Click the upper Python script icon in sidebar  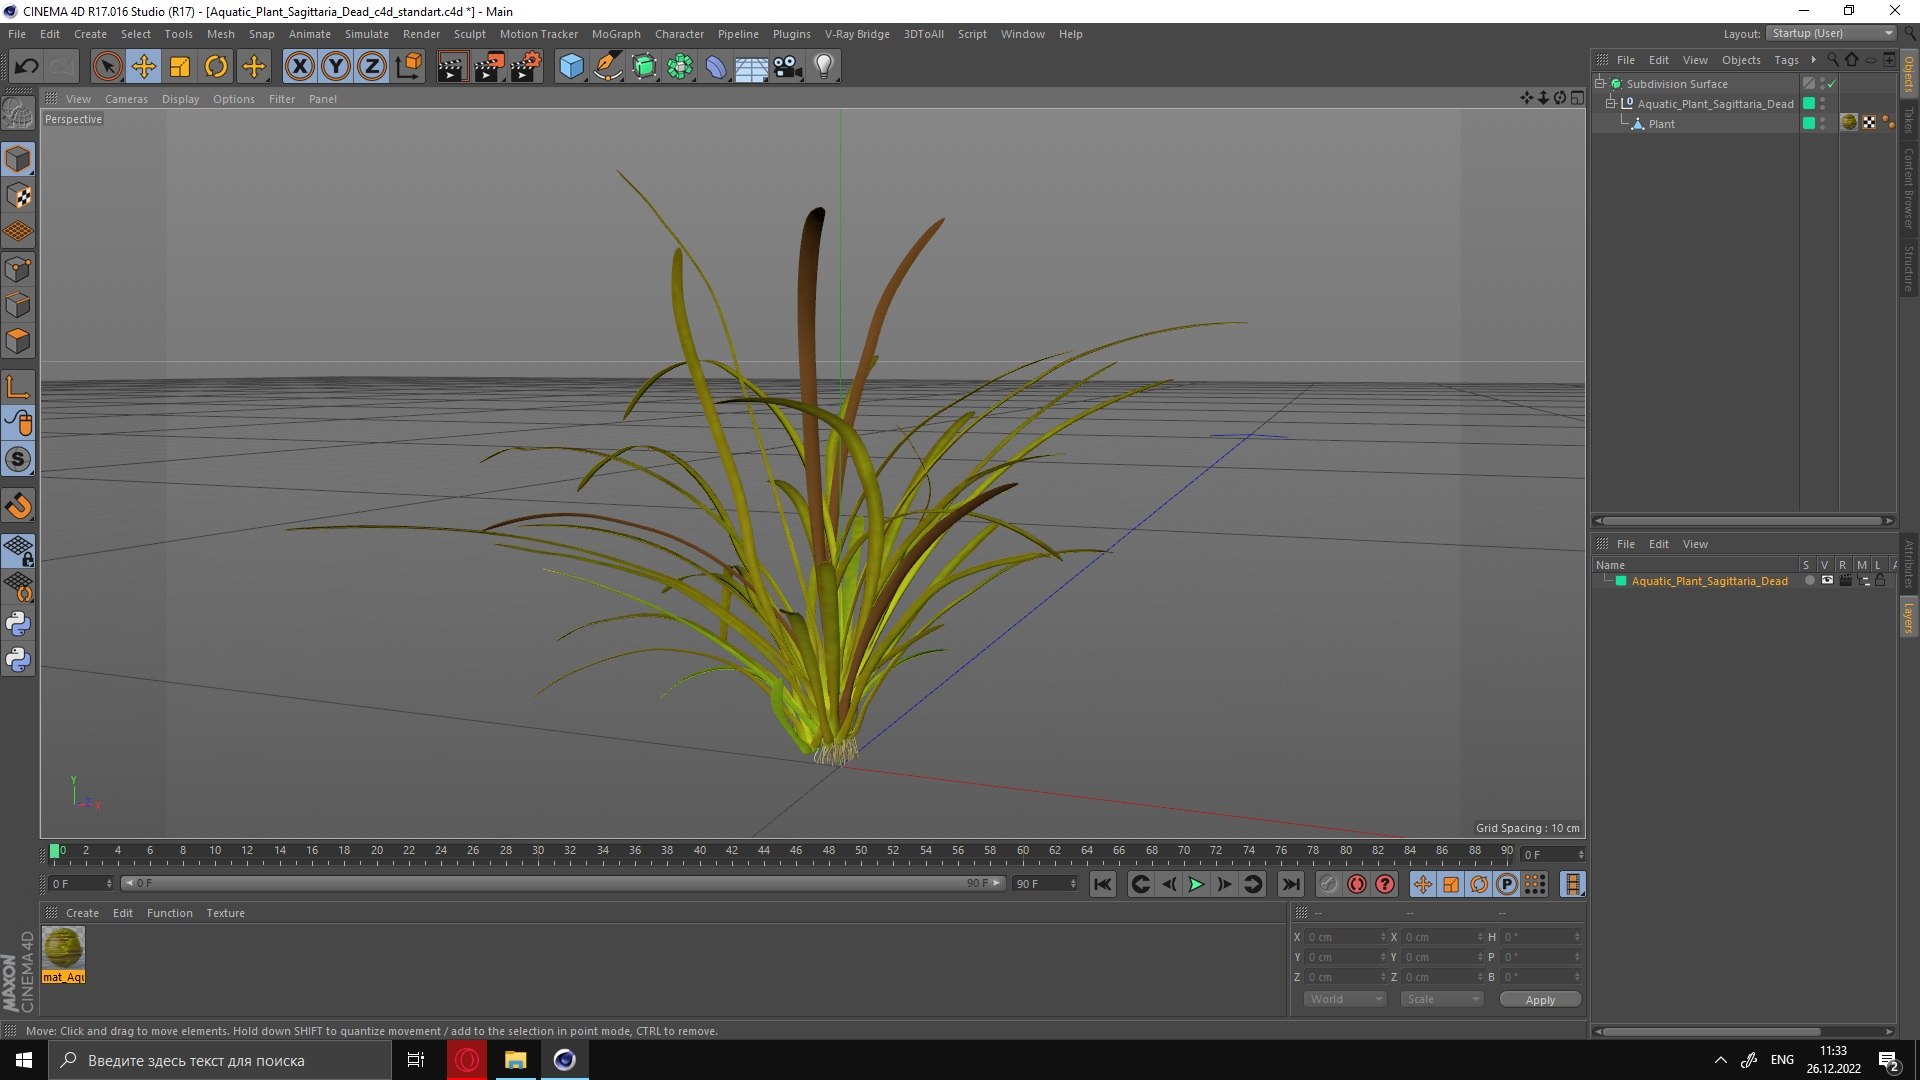coord(18,623)
